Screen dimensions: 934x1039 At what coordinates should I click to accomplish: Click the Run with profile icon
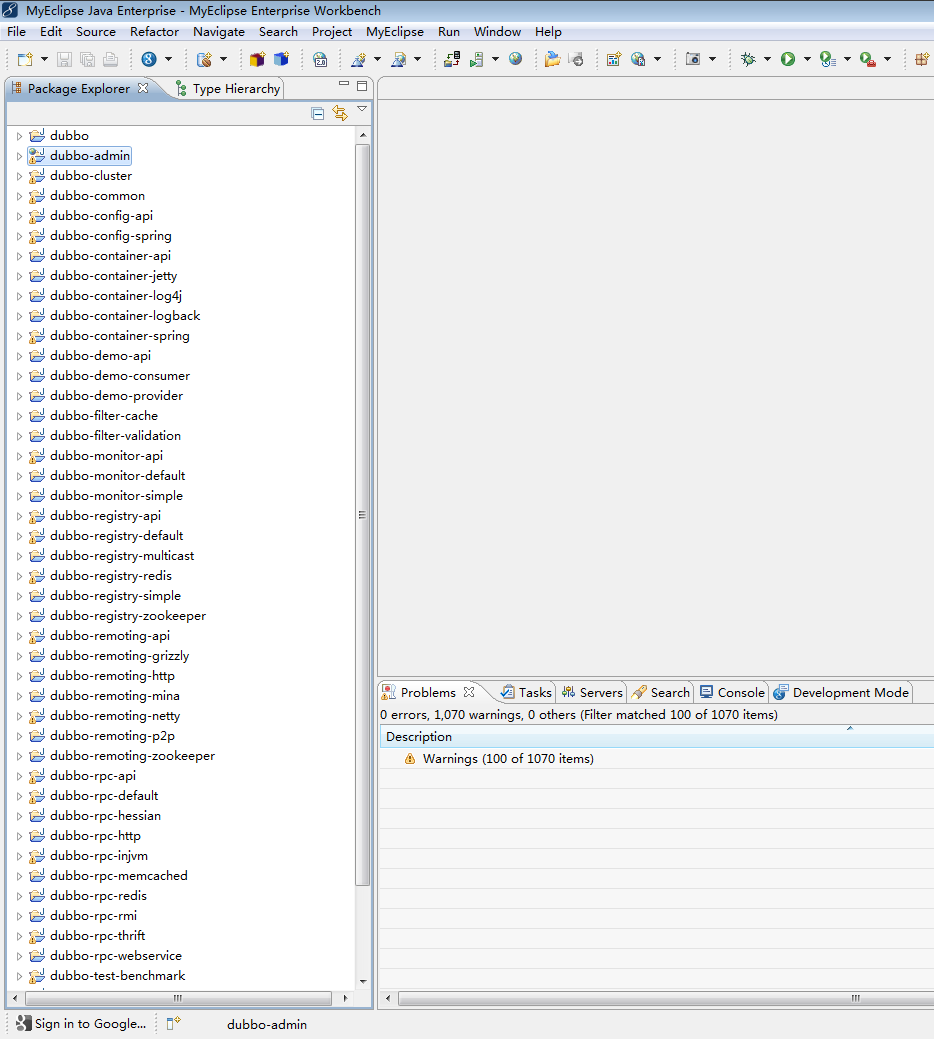[x=827, y=60]
